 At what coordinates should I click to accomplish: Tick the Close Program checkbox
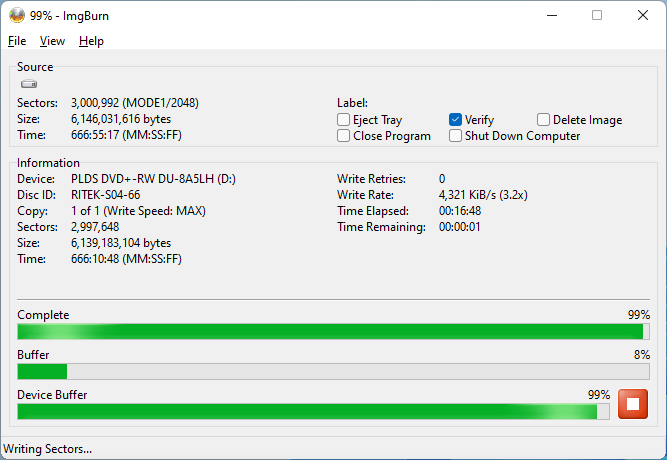(344, 136)
